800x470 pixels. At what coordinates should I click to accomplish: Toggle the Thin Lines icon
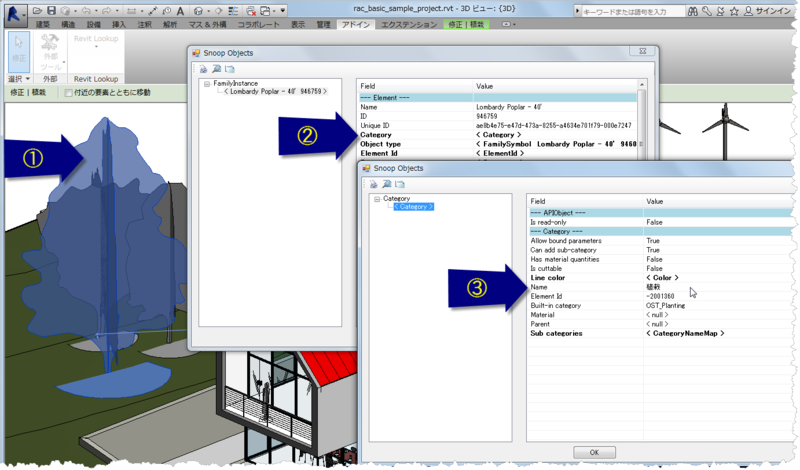tap(233, 10)
